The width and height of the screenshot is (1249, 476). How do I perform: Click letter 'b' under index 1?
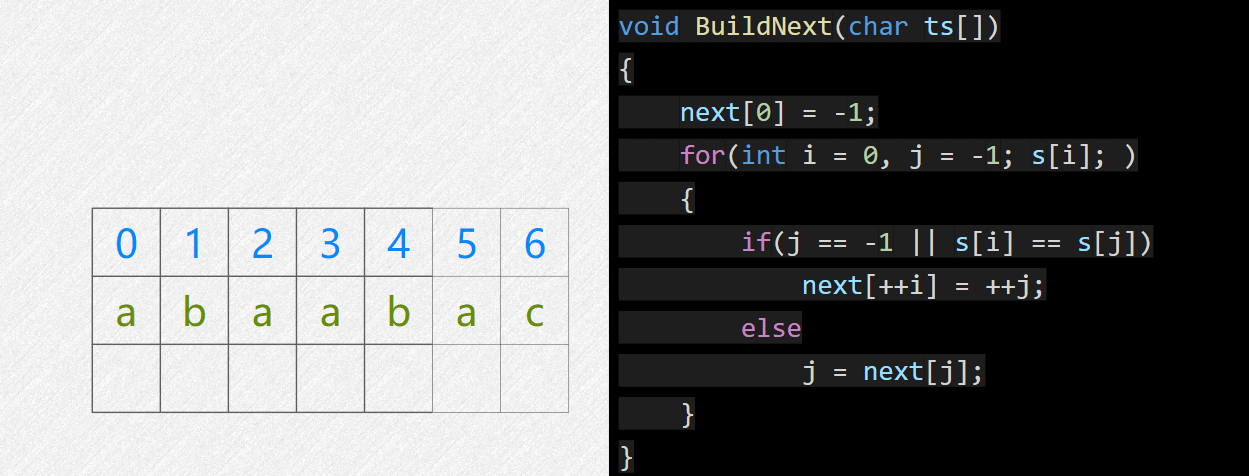coord(194,311)
